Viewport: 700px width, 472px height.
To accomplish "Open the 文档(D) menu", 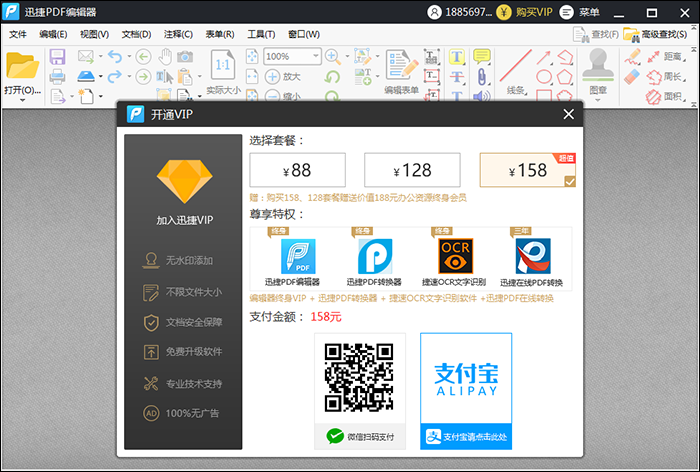I will coord(137,34).
